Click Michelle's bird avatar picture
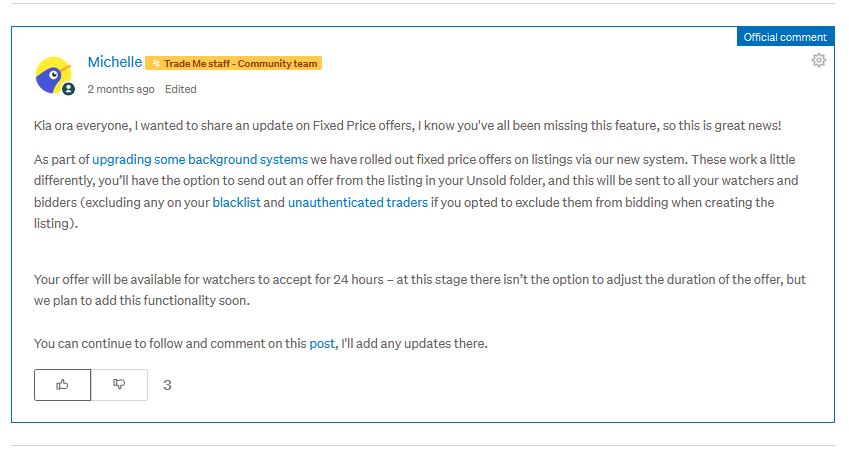The height and width of the screenshot is (470, 849). point(52,74)
